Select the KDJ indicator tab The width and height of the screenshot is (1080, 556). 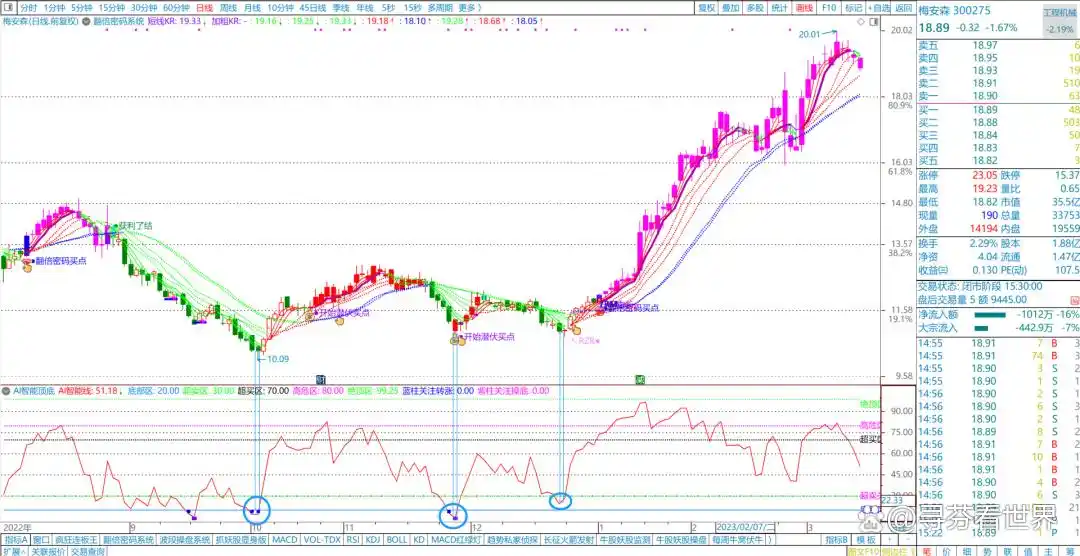[x=373, y=539]
